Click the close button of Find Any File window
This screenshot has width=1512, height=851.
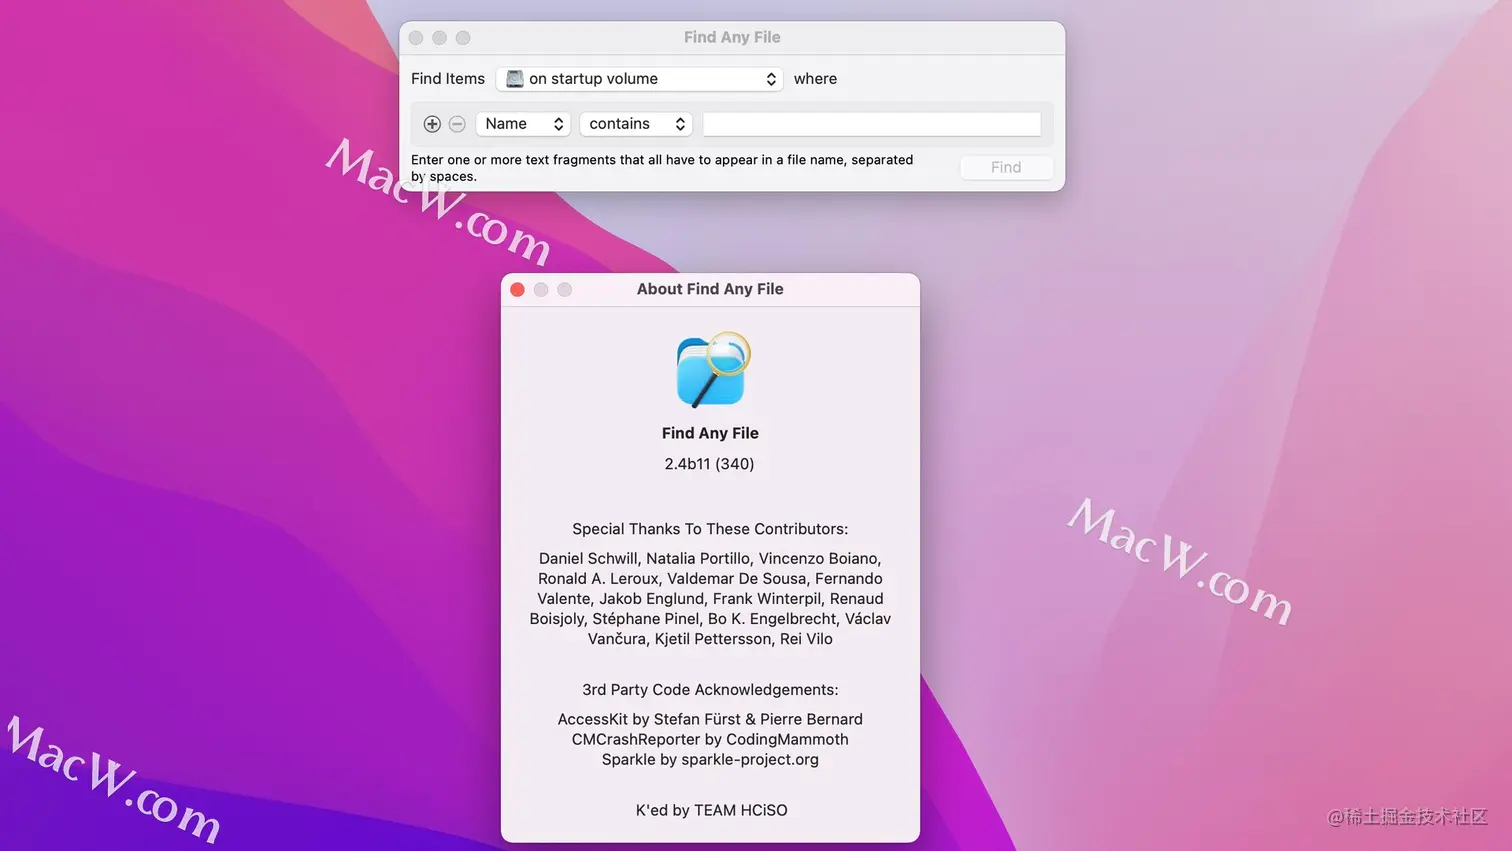pos(416,38)
